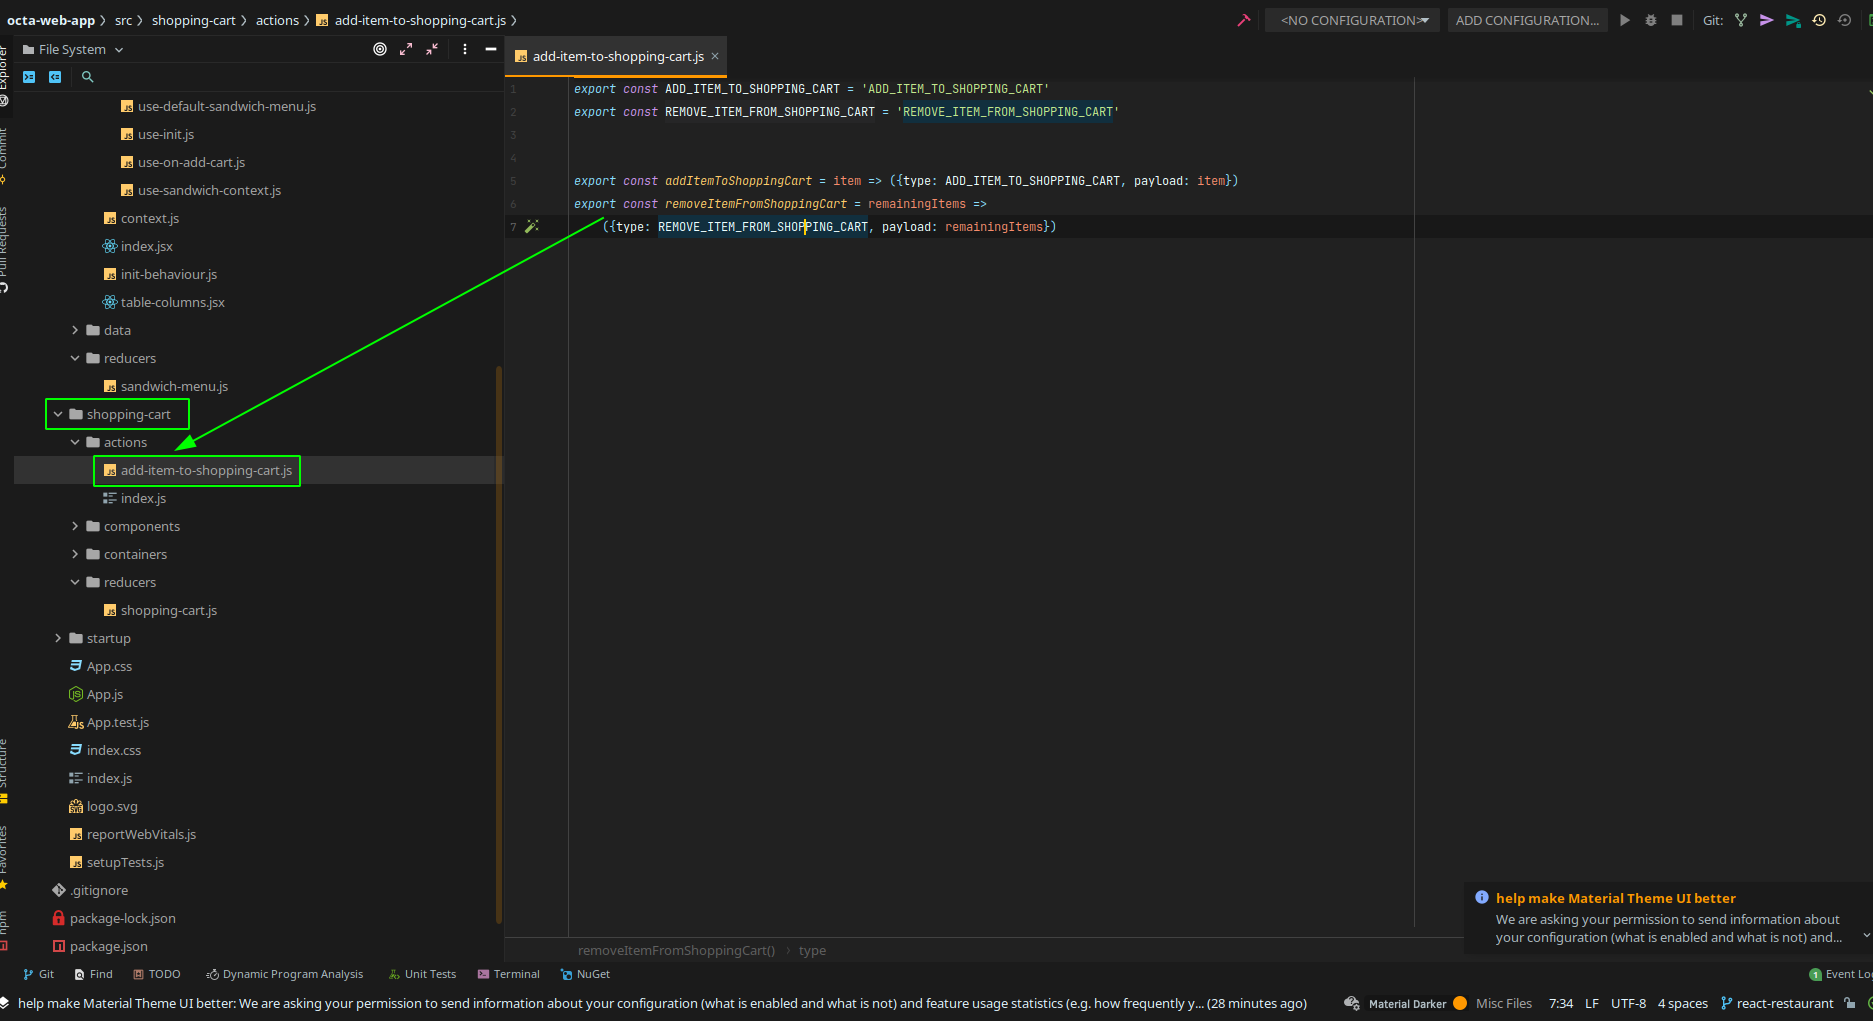Image resolution: width=1873 pixels, height=1021 pixels.
Task: Open the Git tool window
Action: coord(38,974)
